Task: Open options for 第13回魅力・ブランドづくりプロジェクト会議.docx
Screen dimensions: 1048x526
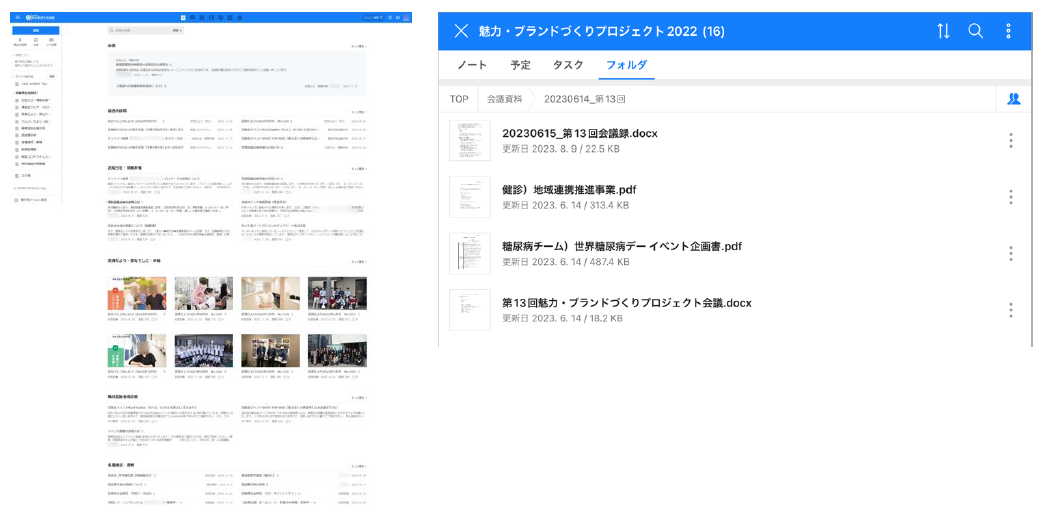Action: pos(1011,310)
